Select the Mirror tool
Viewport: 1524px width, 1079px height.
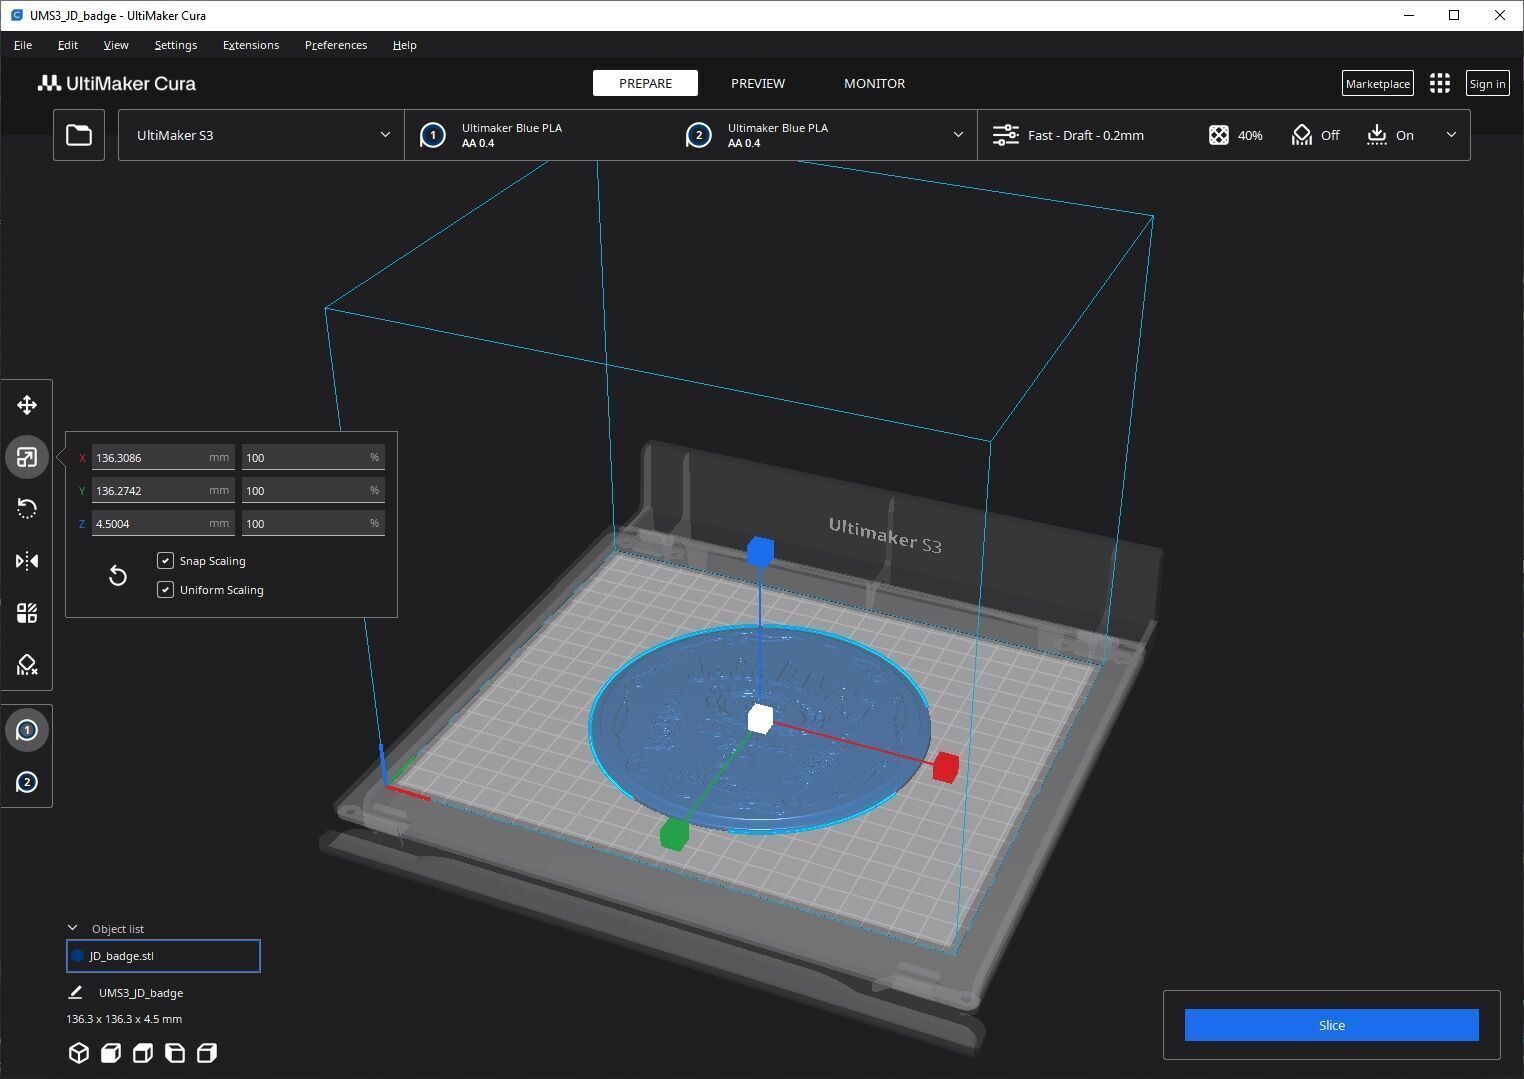(27, 561)
